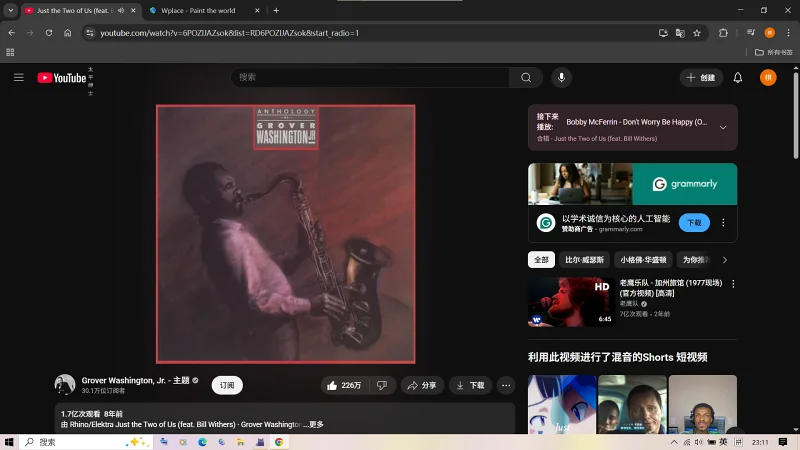Dislike the video with thumbs down
This screenshot has width=800, height=450.
(382, 385)
